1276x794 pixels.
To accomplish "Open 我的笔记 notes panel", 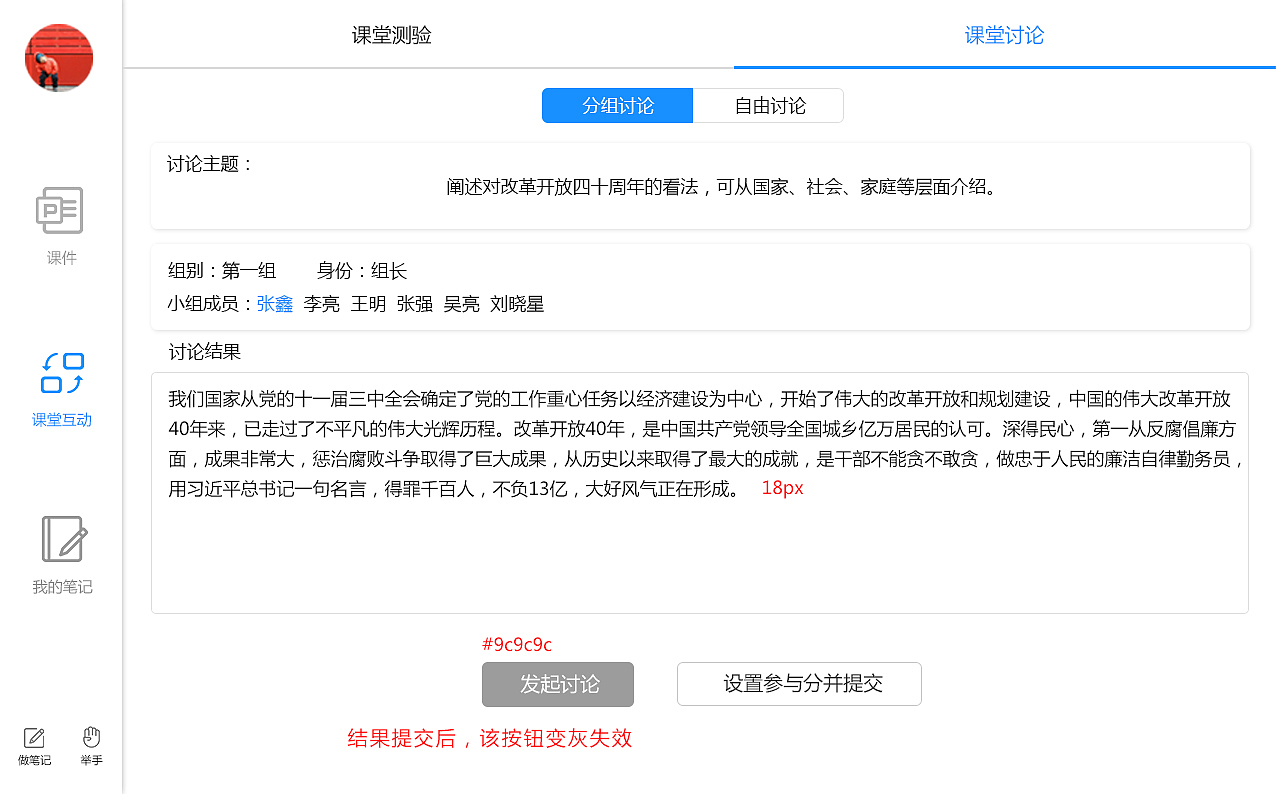I will click(61, 555).
